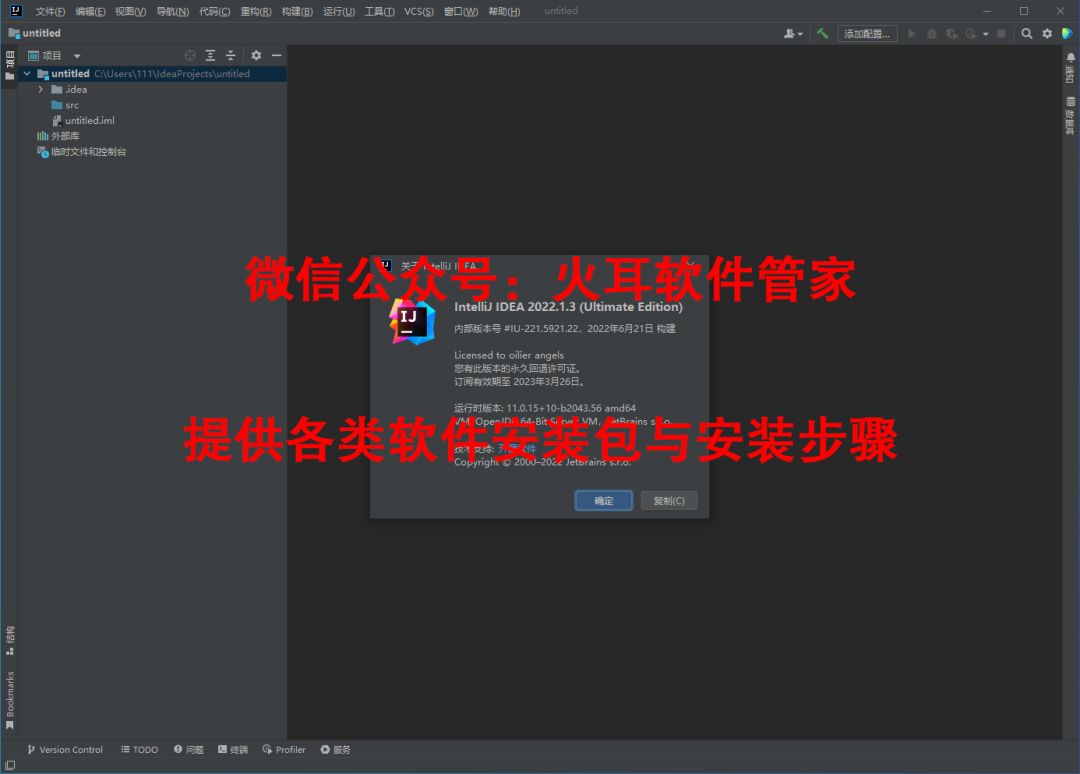1080x774 pixels.
Task: Click the 复制(C) button in the About dialog
Action: click(x=668, y=500)
